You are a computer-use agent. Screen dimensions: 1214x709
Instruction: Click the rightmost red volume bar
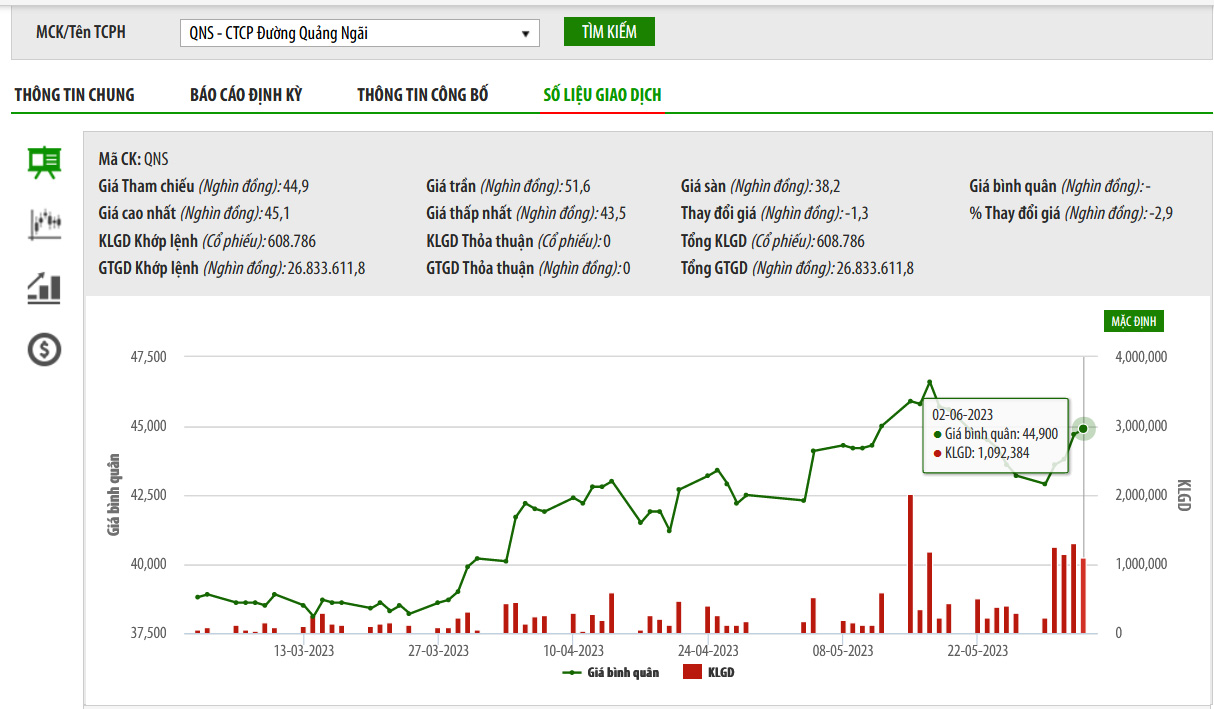[x=1083, y=596]
